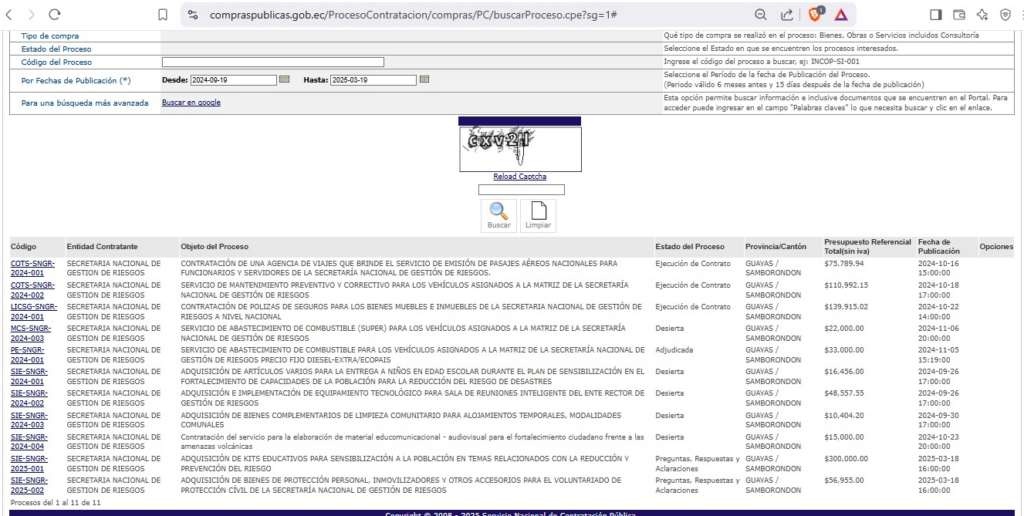The image size is (1024, 516).
Task: Click the Hasta date field 2025-03-19
Action: tap(373, 80)
